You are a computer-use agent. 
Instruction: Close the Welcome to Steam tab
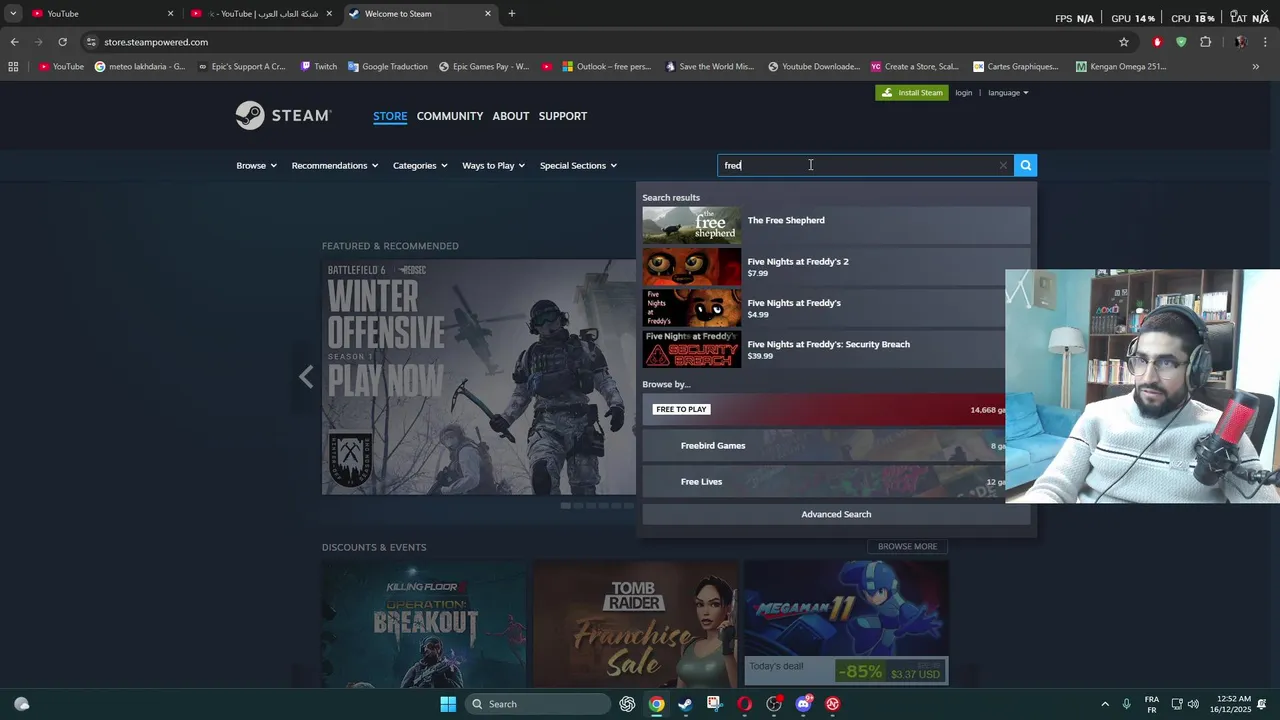(x=488, y=13)
